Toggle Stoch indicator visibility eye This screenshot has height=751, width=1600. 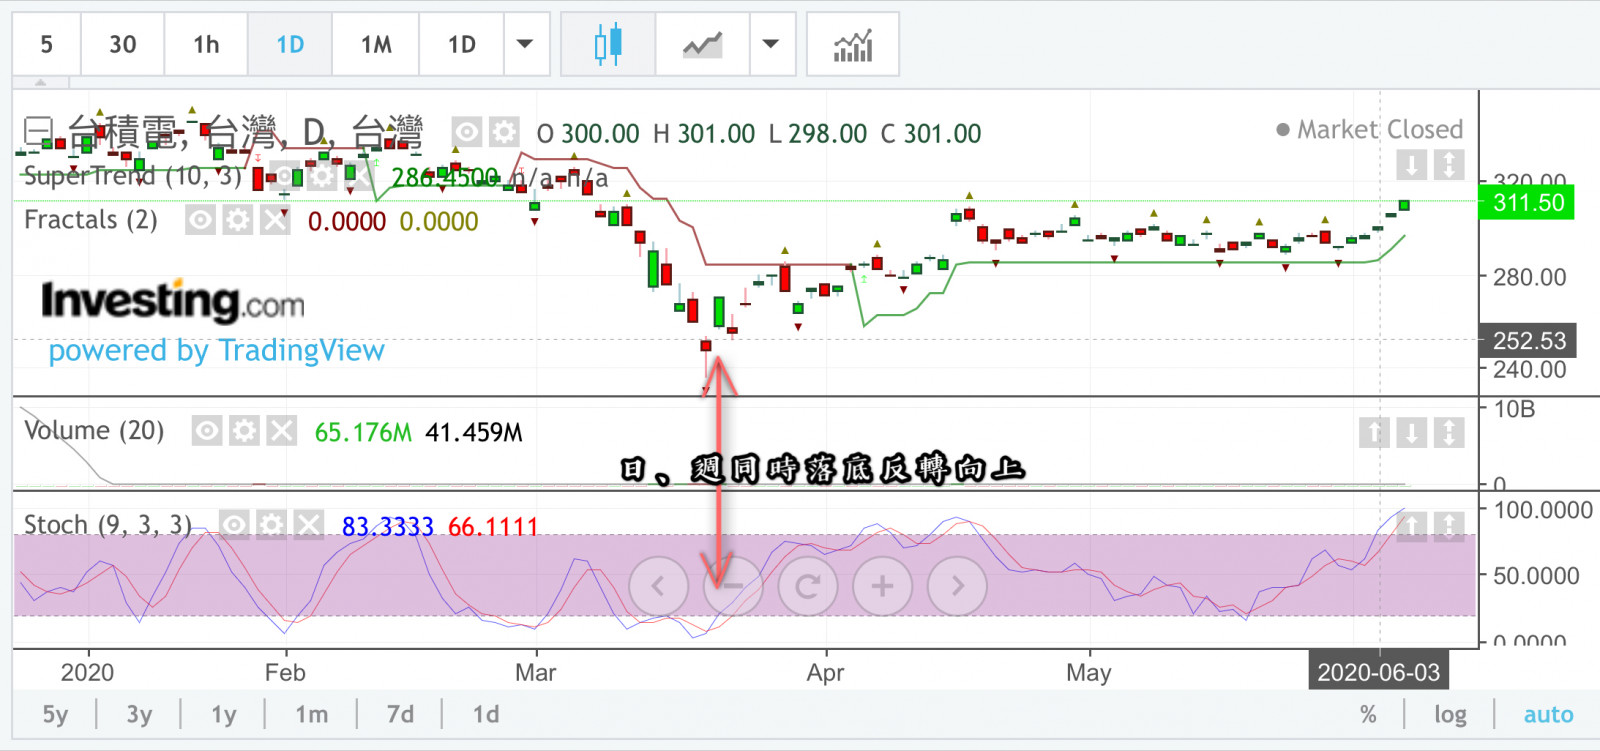[x=234, y=525]
